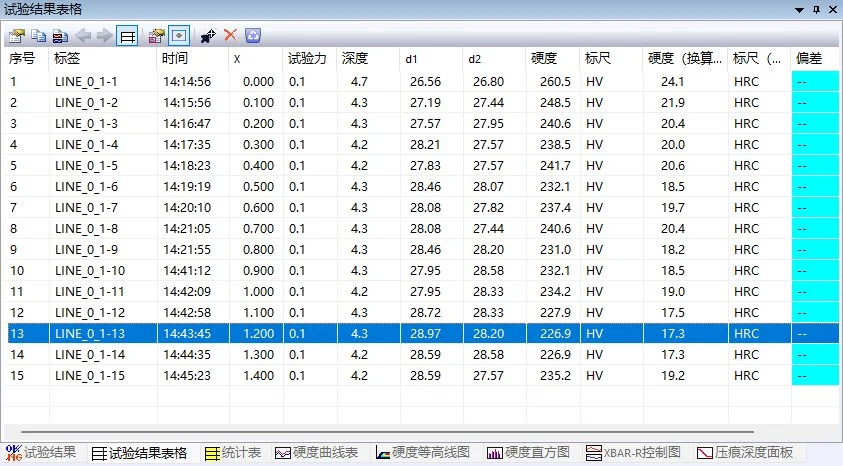843x466 pixels.
Task: Toggle the indentation image view icon
Action: tap(178, 36)
